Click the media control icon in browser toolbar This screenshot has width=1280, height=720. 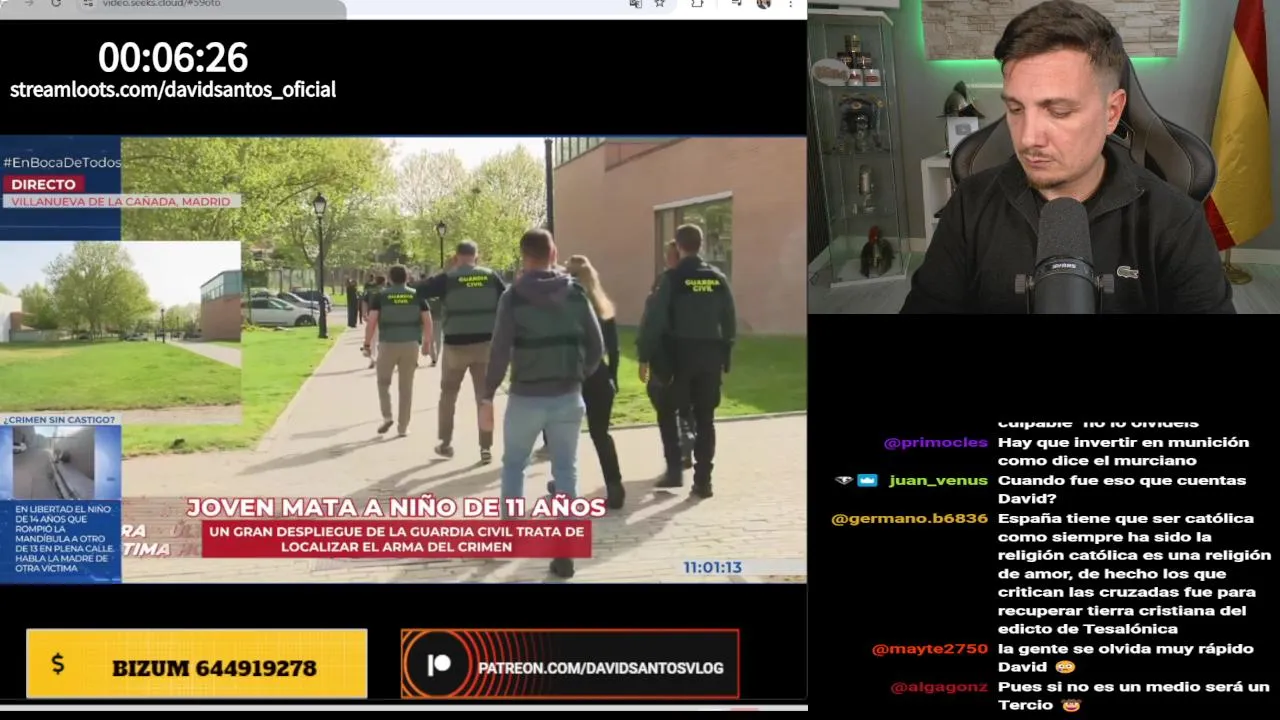pyautogui.click(x=736, y=4)
